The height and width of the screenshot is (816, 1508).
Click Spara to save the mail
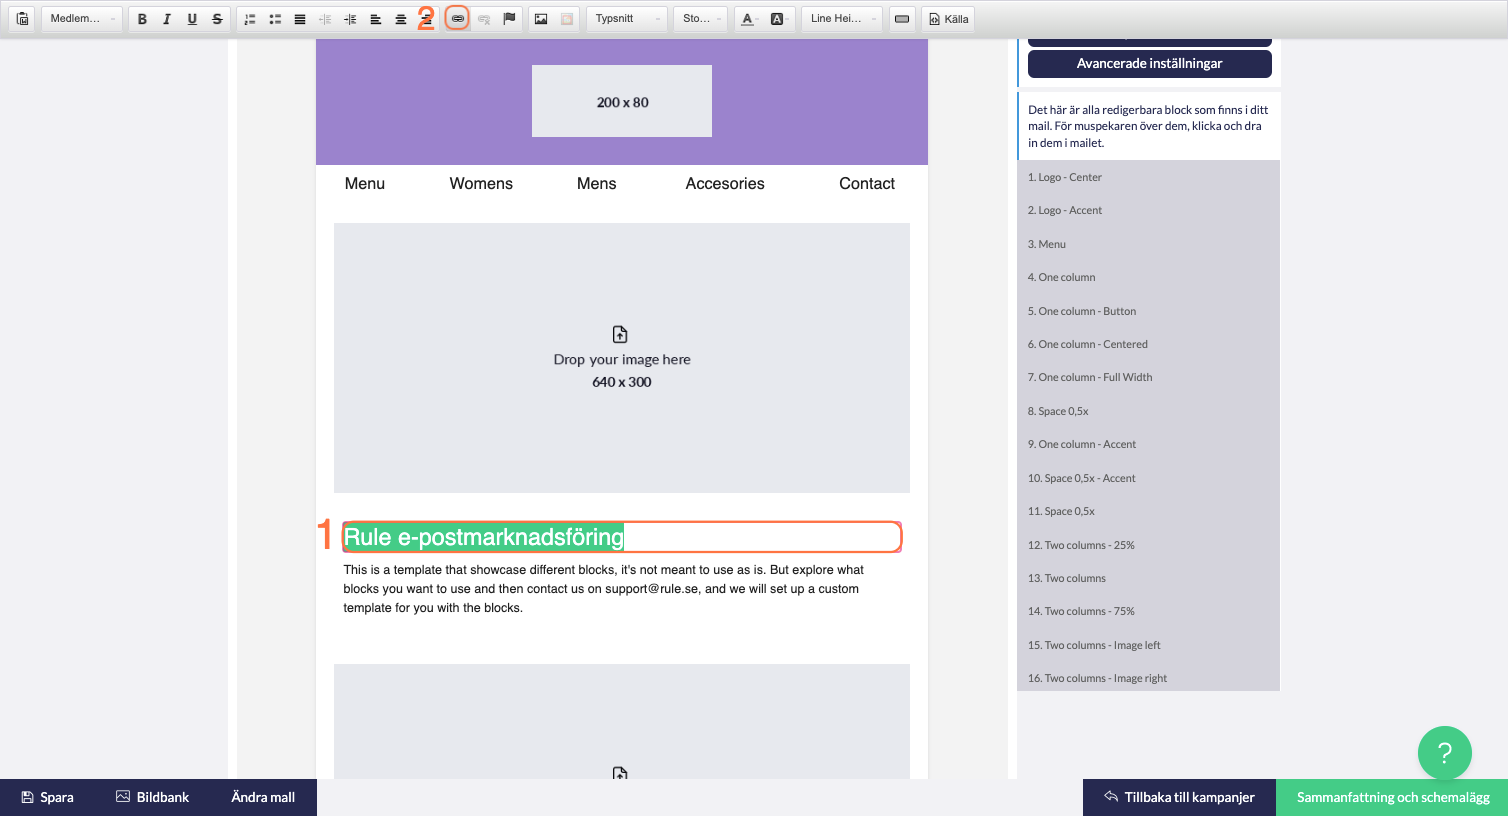(48, 797)
